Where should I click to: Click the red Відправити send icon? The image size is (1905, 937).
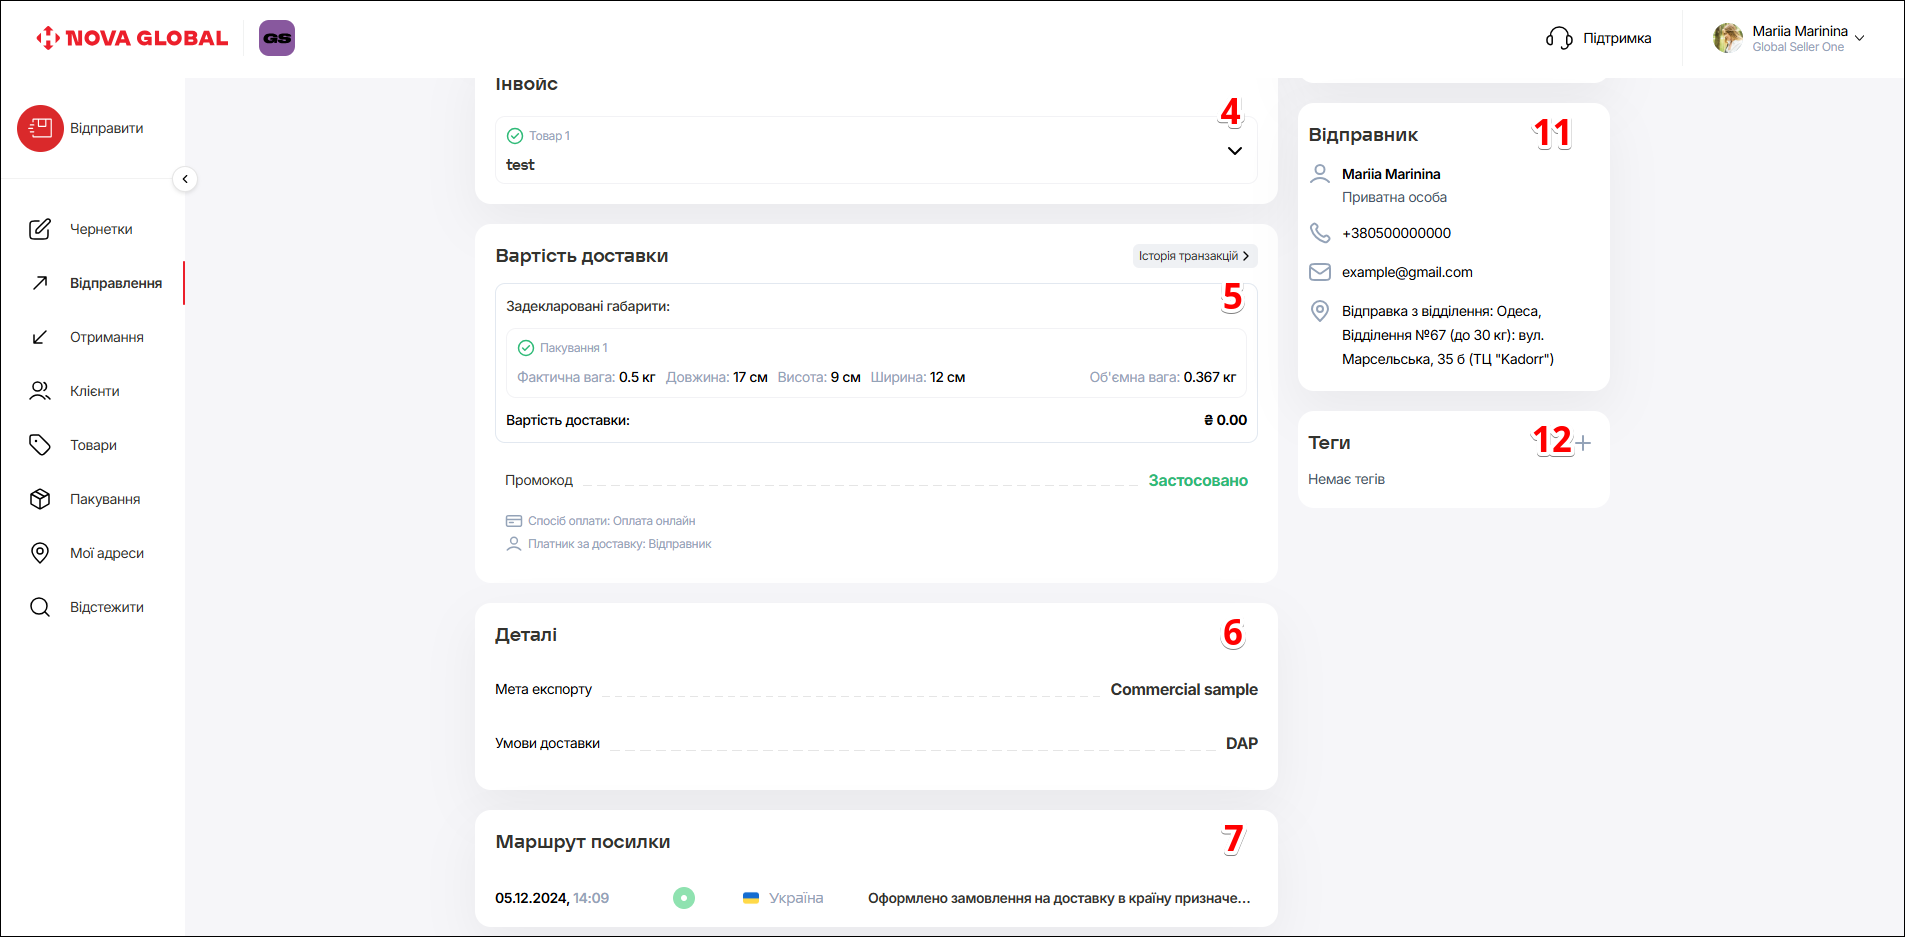[40, 129]
